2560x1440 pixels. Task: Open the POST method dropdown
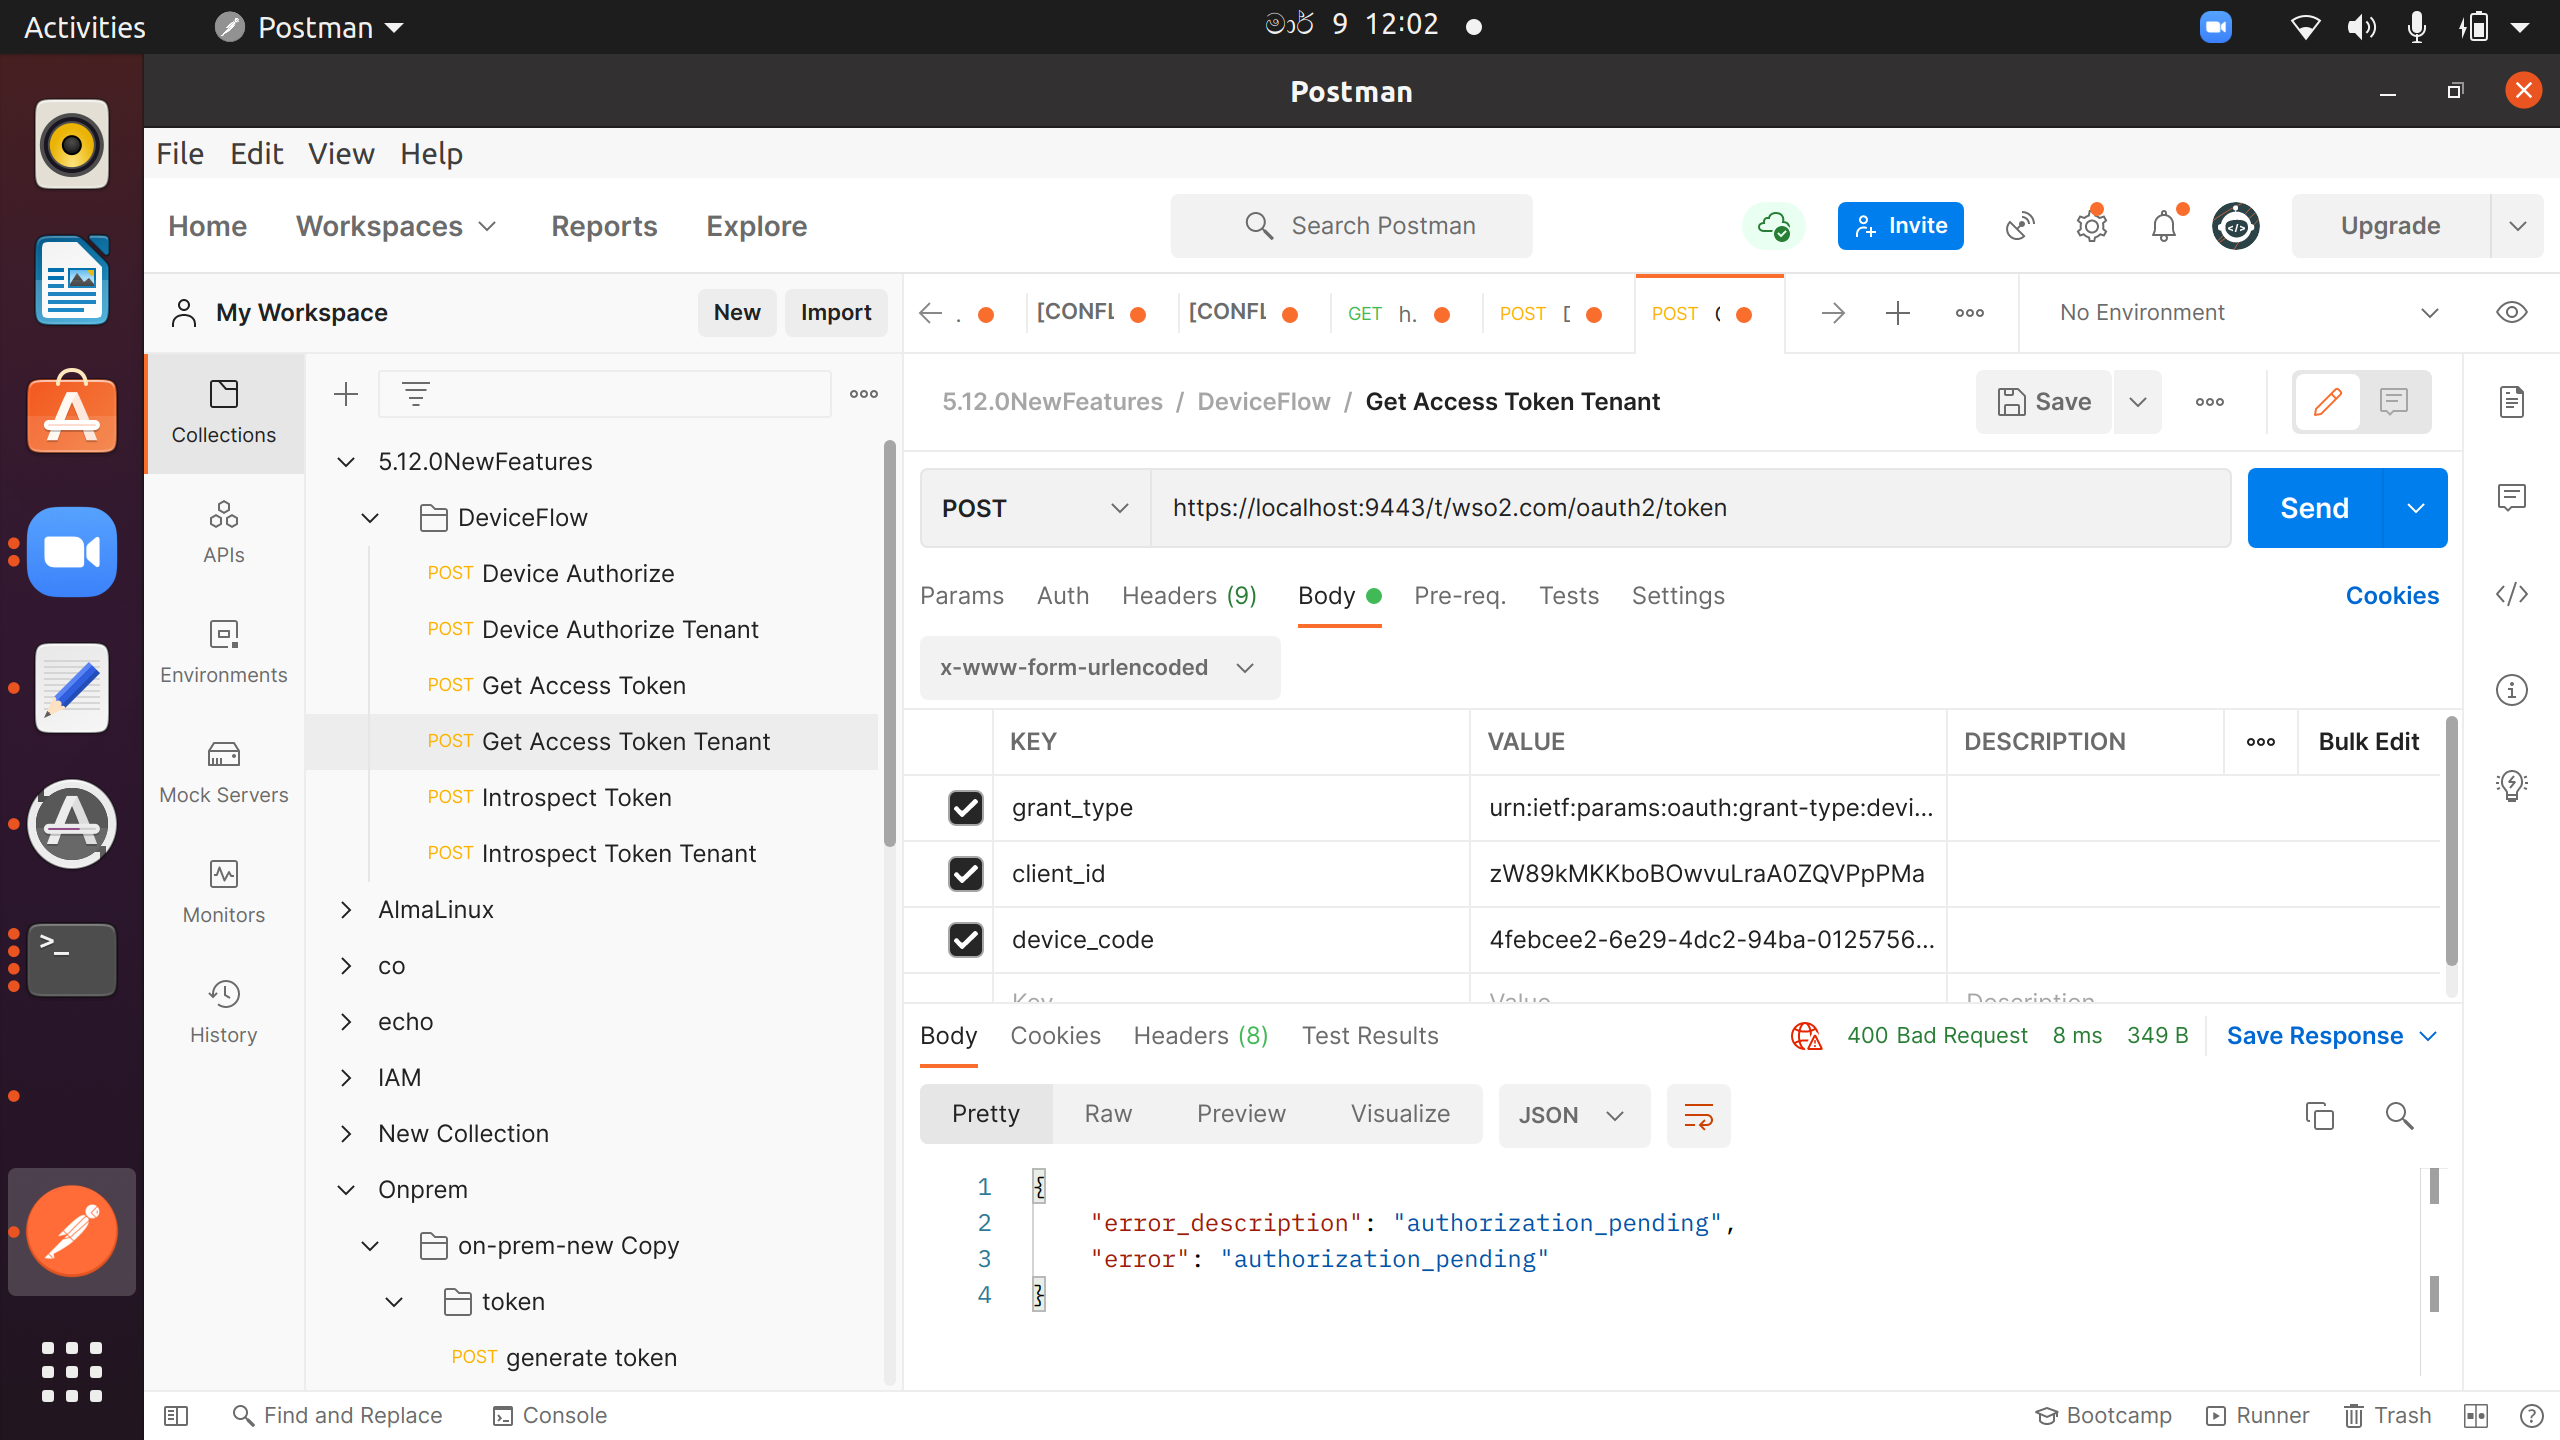tap(1034, 508)
